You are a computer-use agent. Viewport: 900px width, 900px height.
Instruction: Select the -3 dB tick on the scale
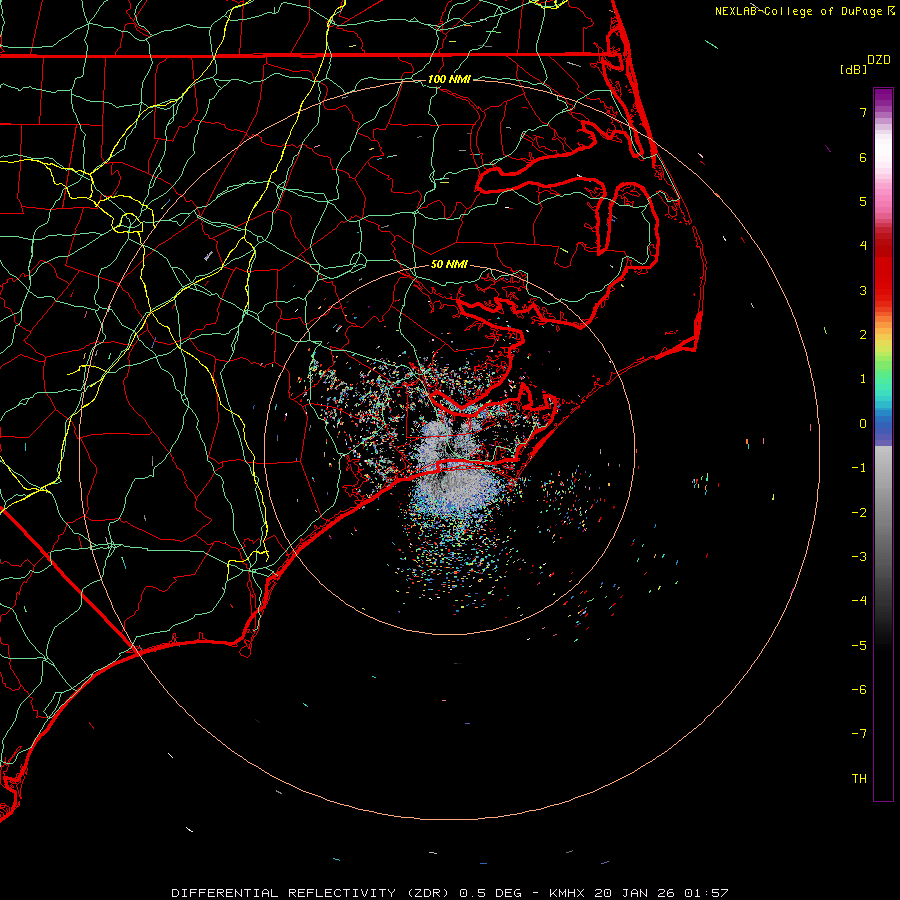(x=859, y=556)
